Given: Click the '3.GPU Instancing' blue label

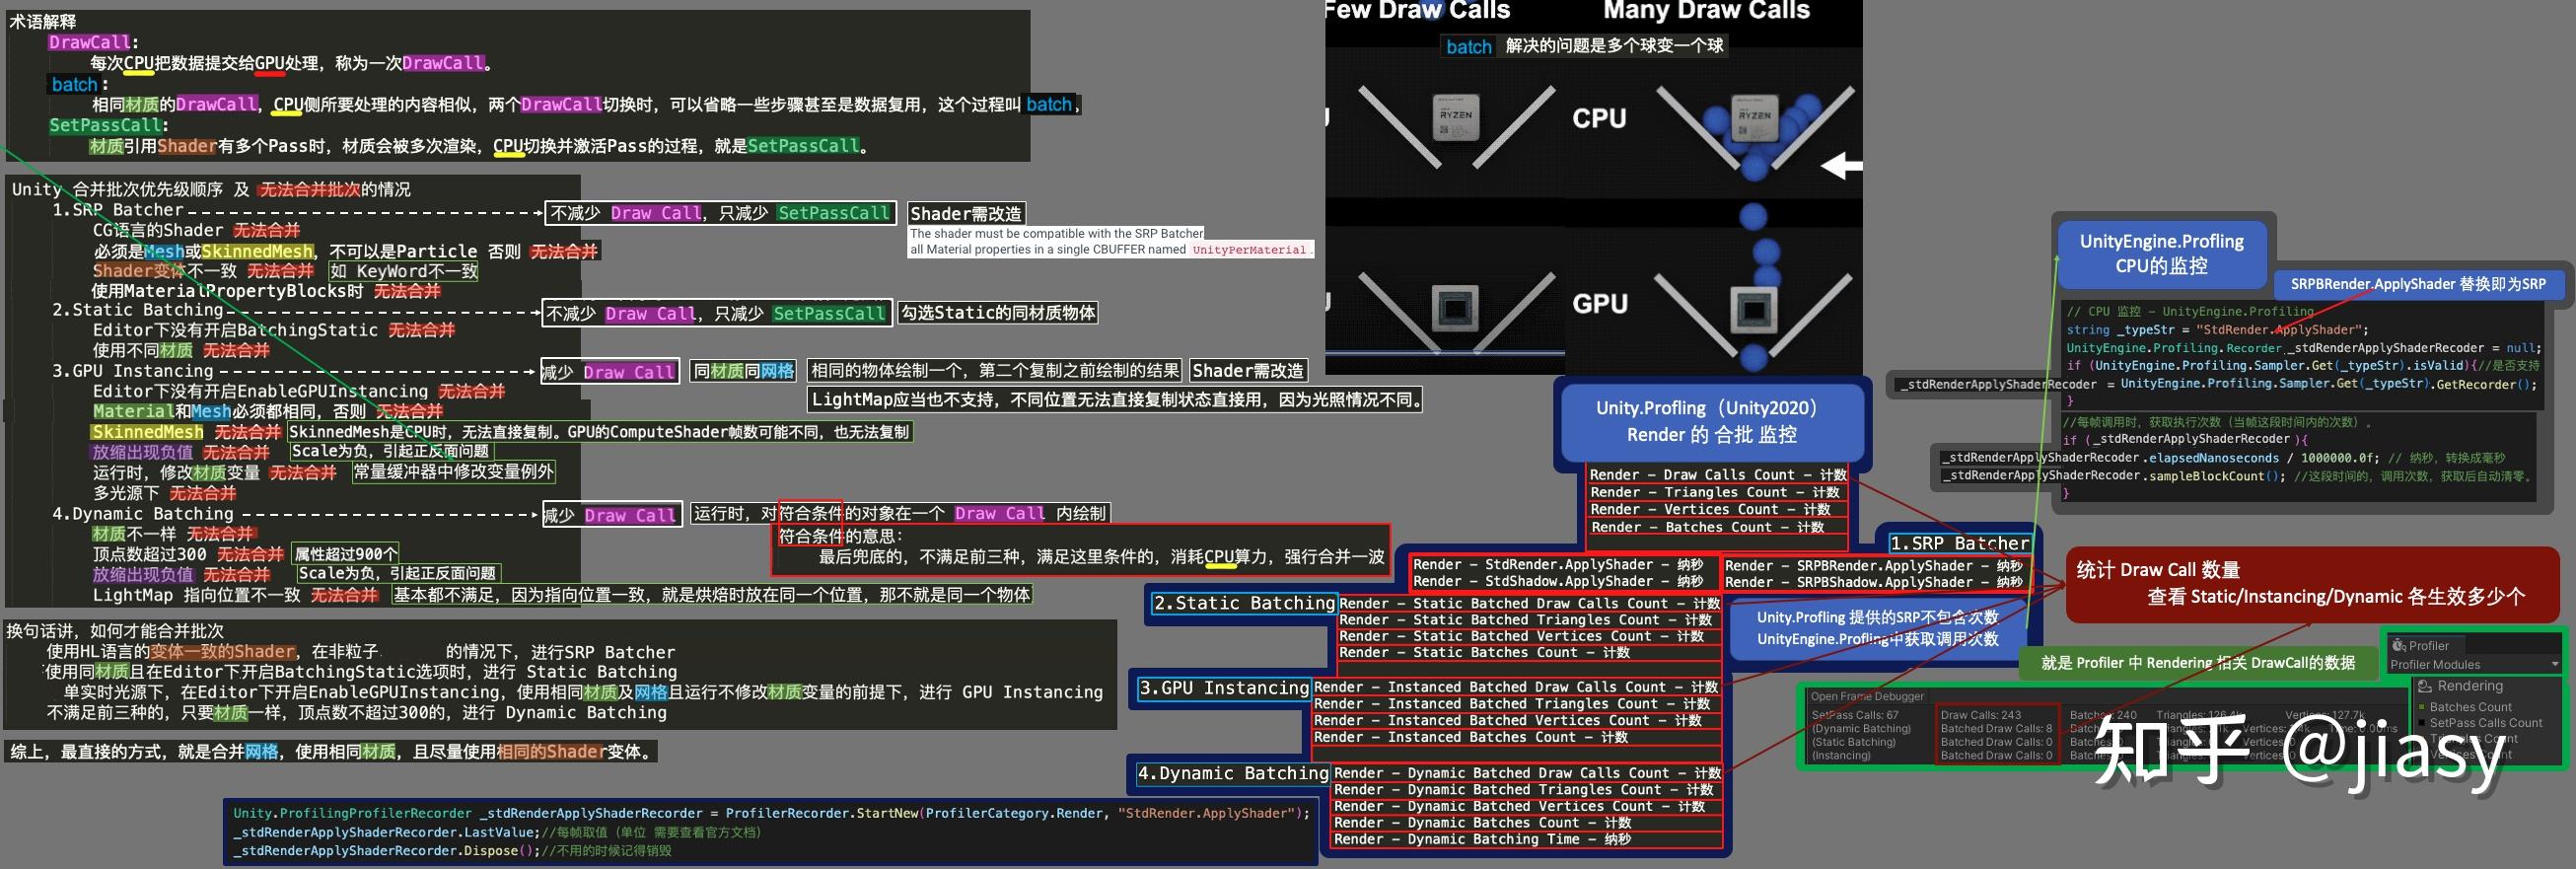Looking at the screenshot, I should click(x=1224, y=688).
